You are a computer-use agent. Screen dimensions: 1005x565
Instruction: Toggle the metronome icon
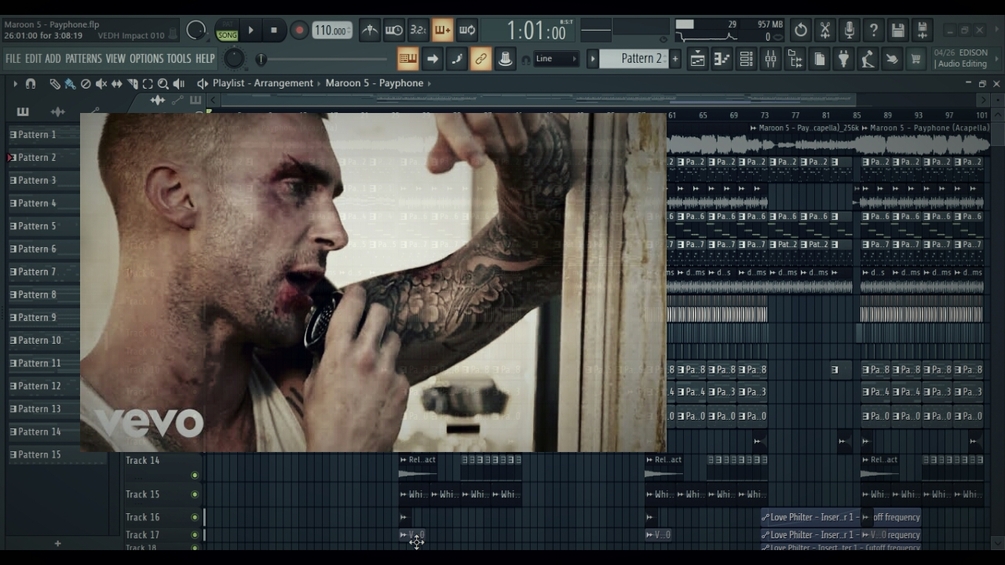[370, 30]
